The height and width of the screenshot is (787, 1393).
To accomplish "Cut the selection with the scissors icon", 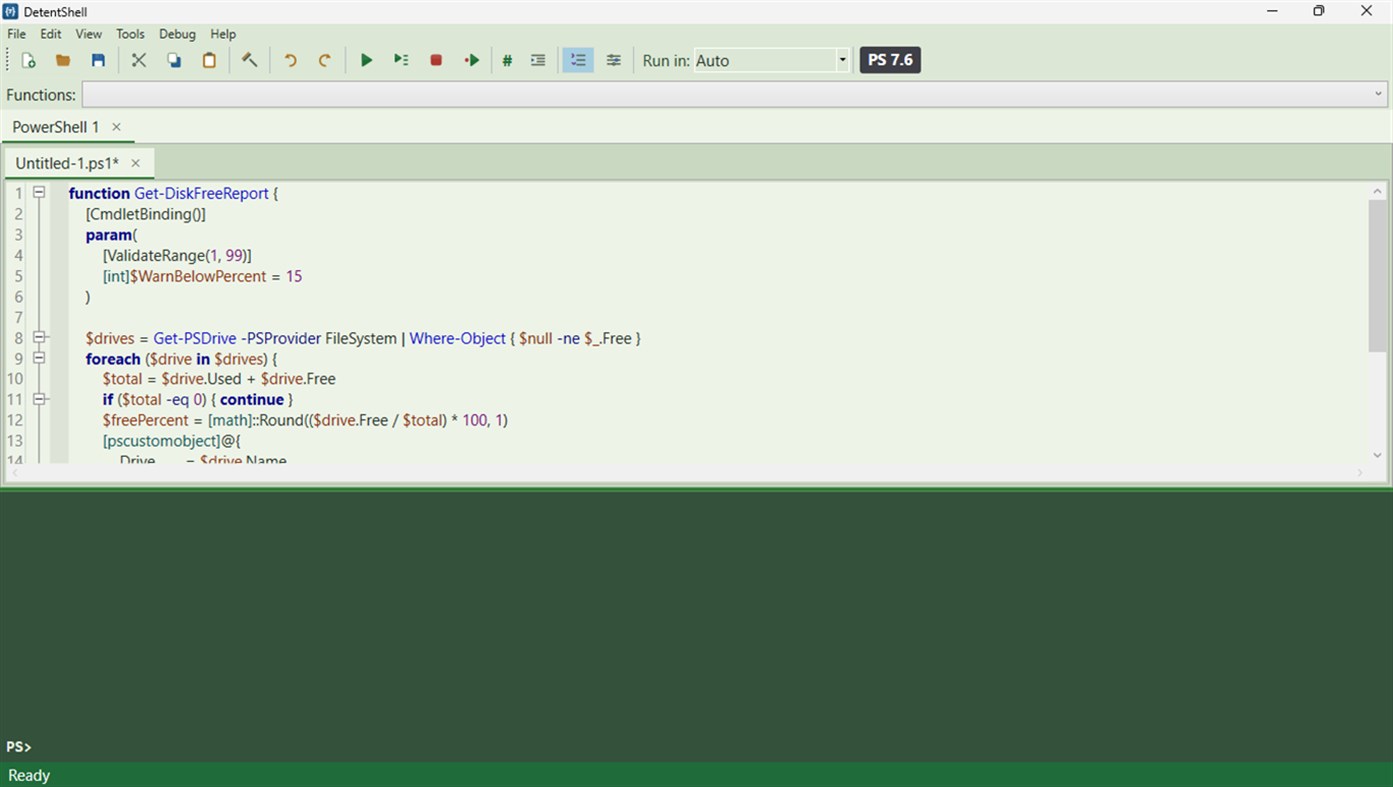I will coord(139,60).
